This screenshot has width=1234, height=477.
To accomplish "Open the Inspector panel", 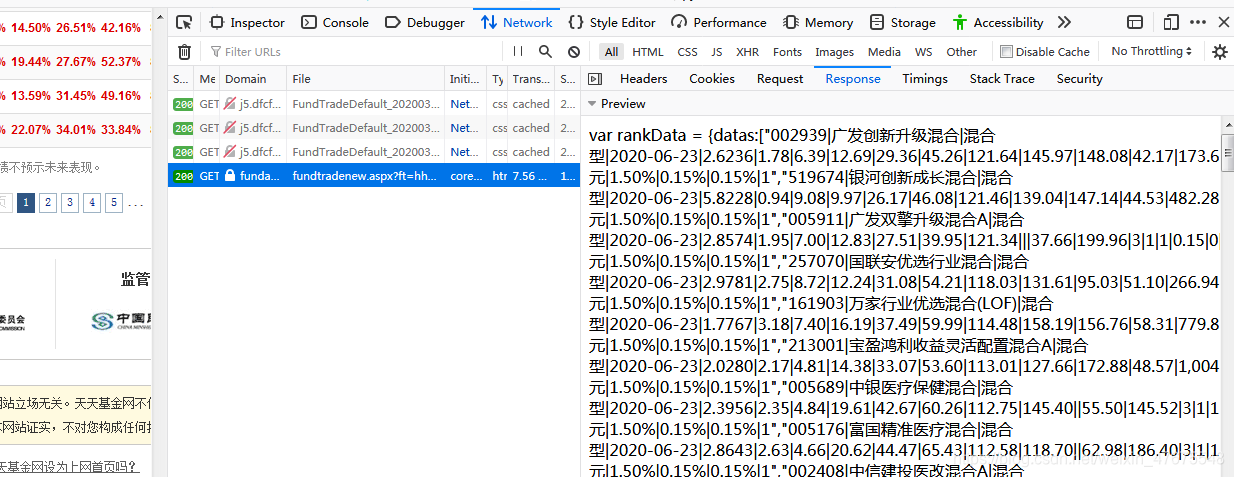I will click(247, 22).
